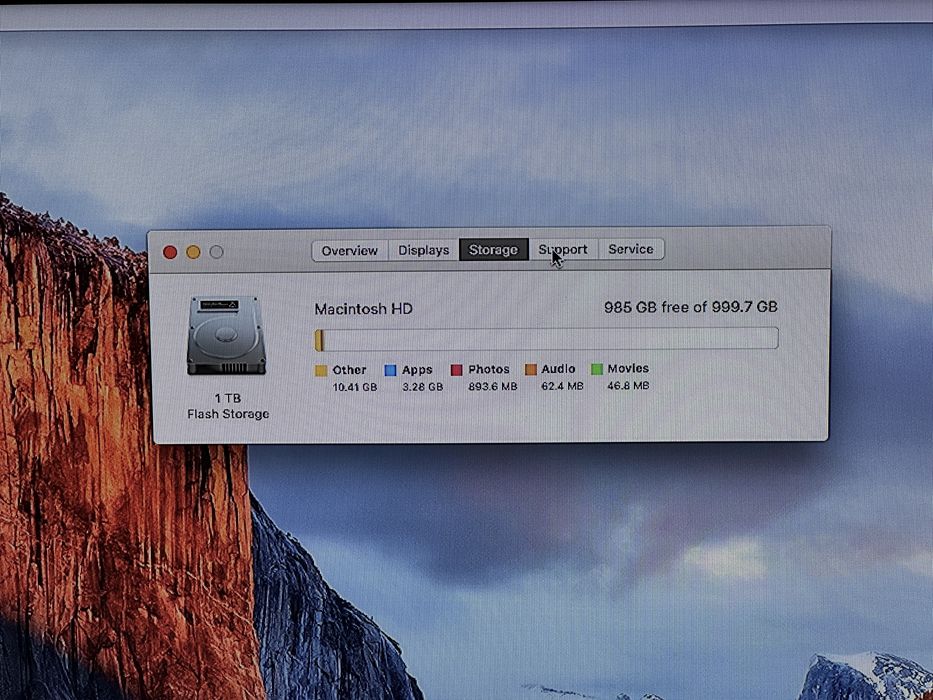Click the Other category label

tap(349, 370)
